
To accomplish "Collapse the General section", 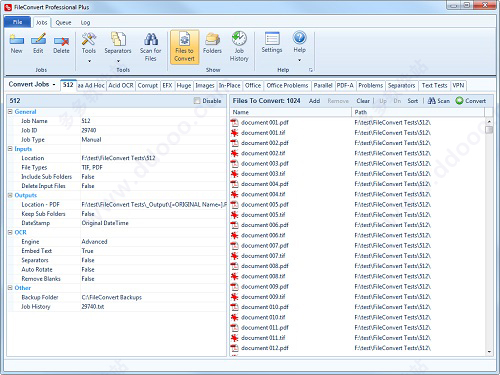I will (x=10, y=112).
